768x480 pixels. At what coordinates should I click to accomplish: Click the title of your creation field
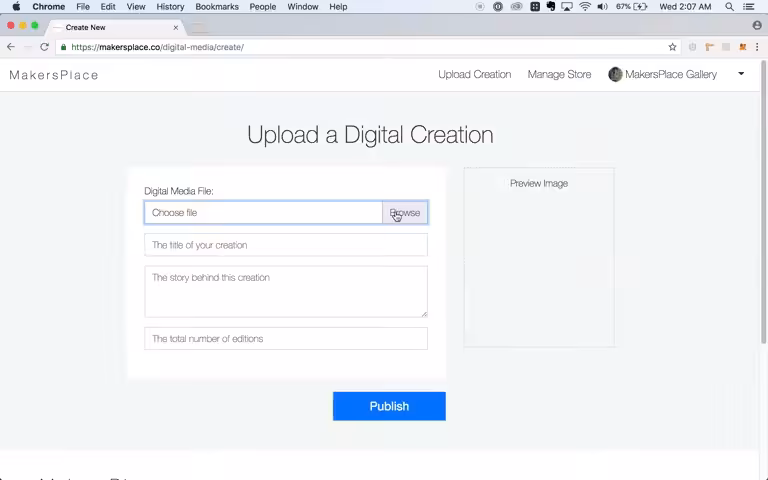coord(286,245)
